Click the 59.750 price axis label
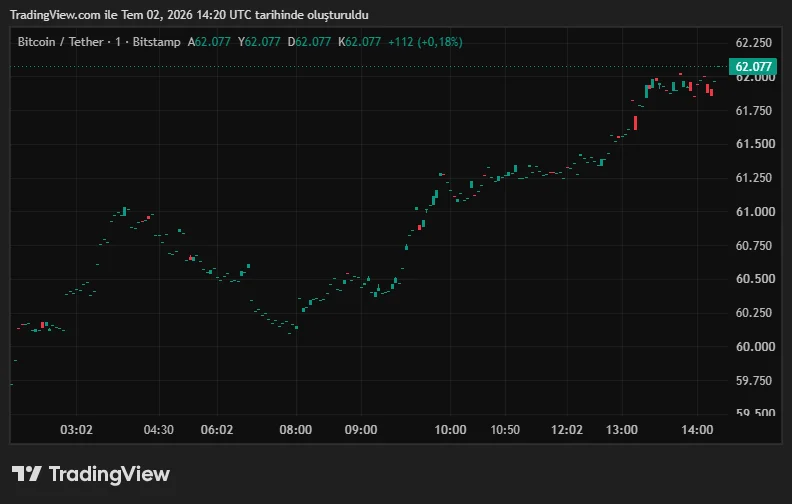Viewport: 792px width, 504px height. click(754, 380)
